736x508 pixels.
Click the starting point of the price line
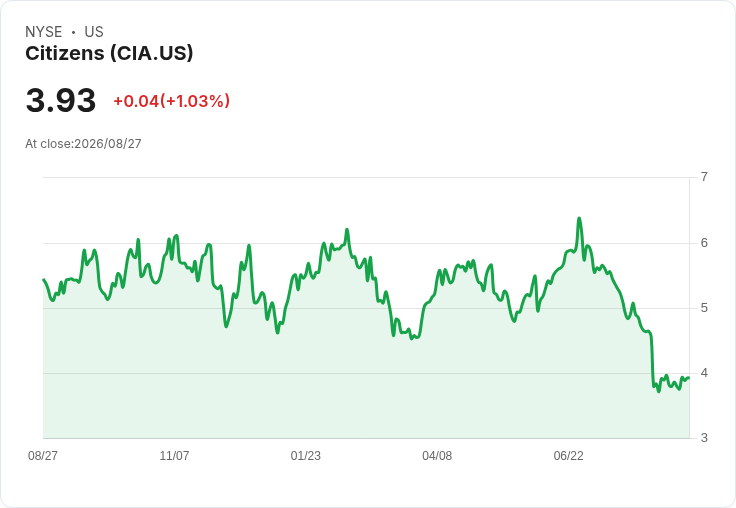(44, 279)
